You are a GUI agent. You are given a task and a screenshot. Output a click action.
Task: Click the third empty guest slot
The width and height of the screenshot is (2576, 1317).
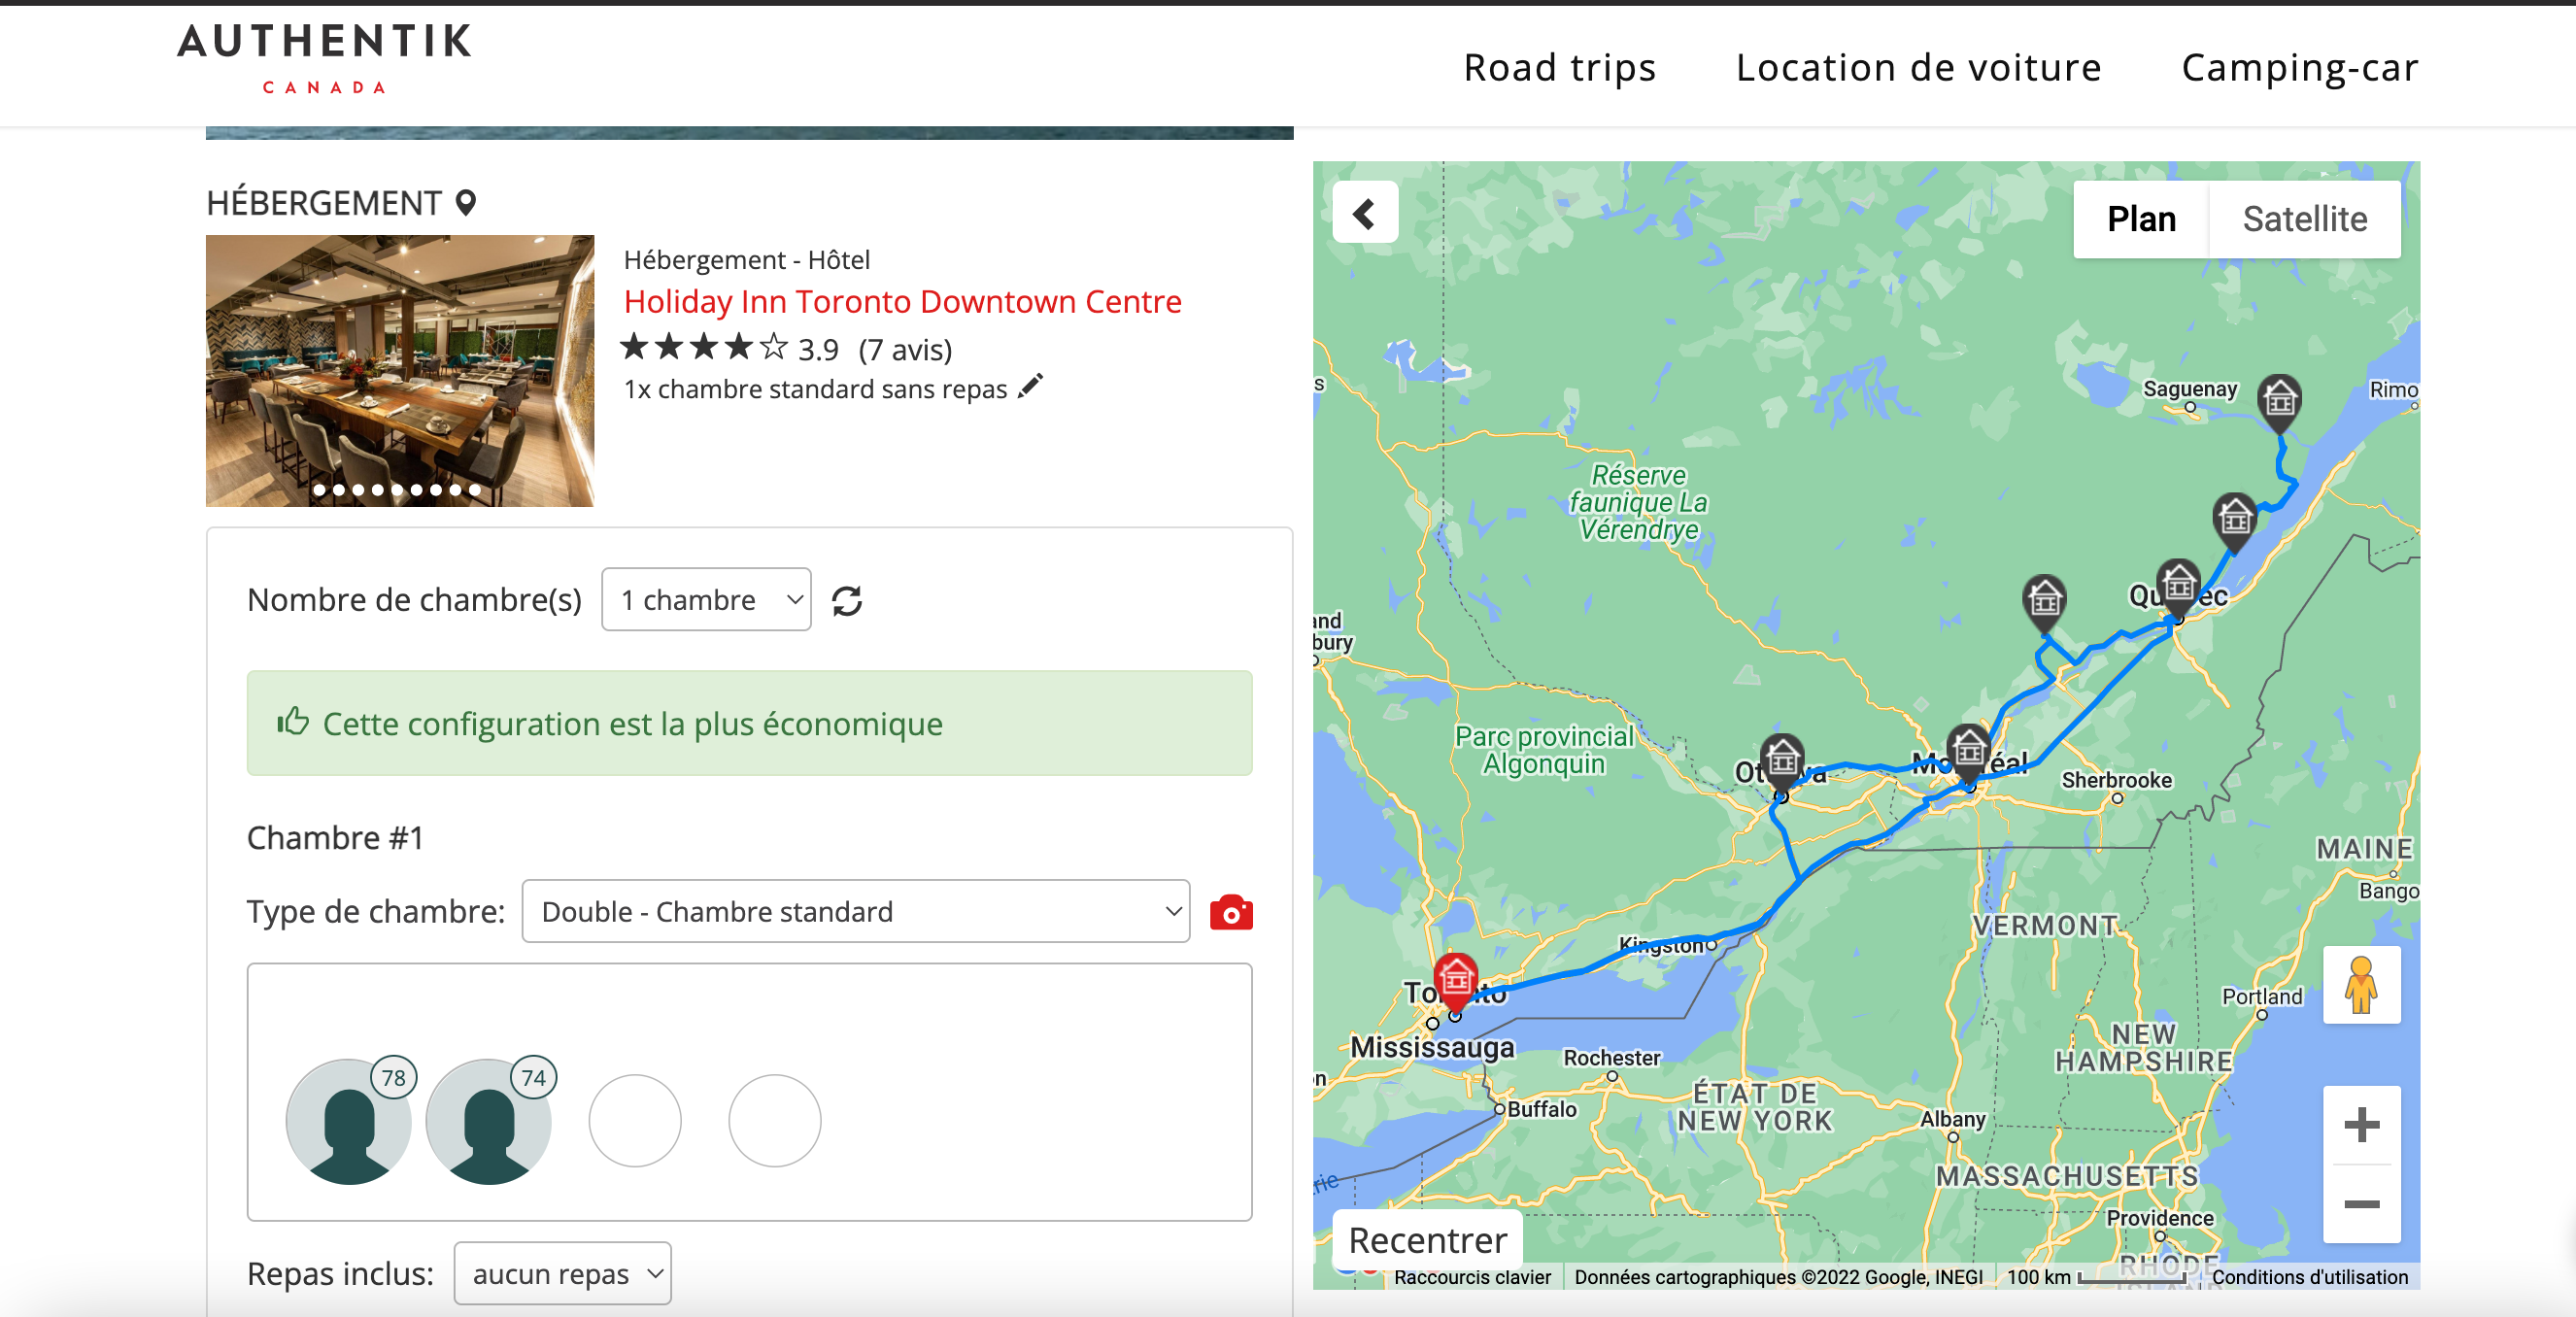tap(635, 1120)
